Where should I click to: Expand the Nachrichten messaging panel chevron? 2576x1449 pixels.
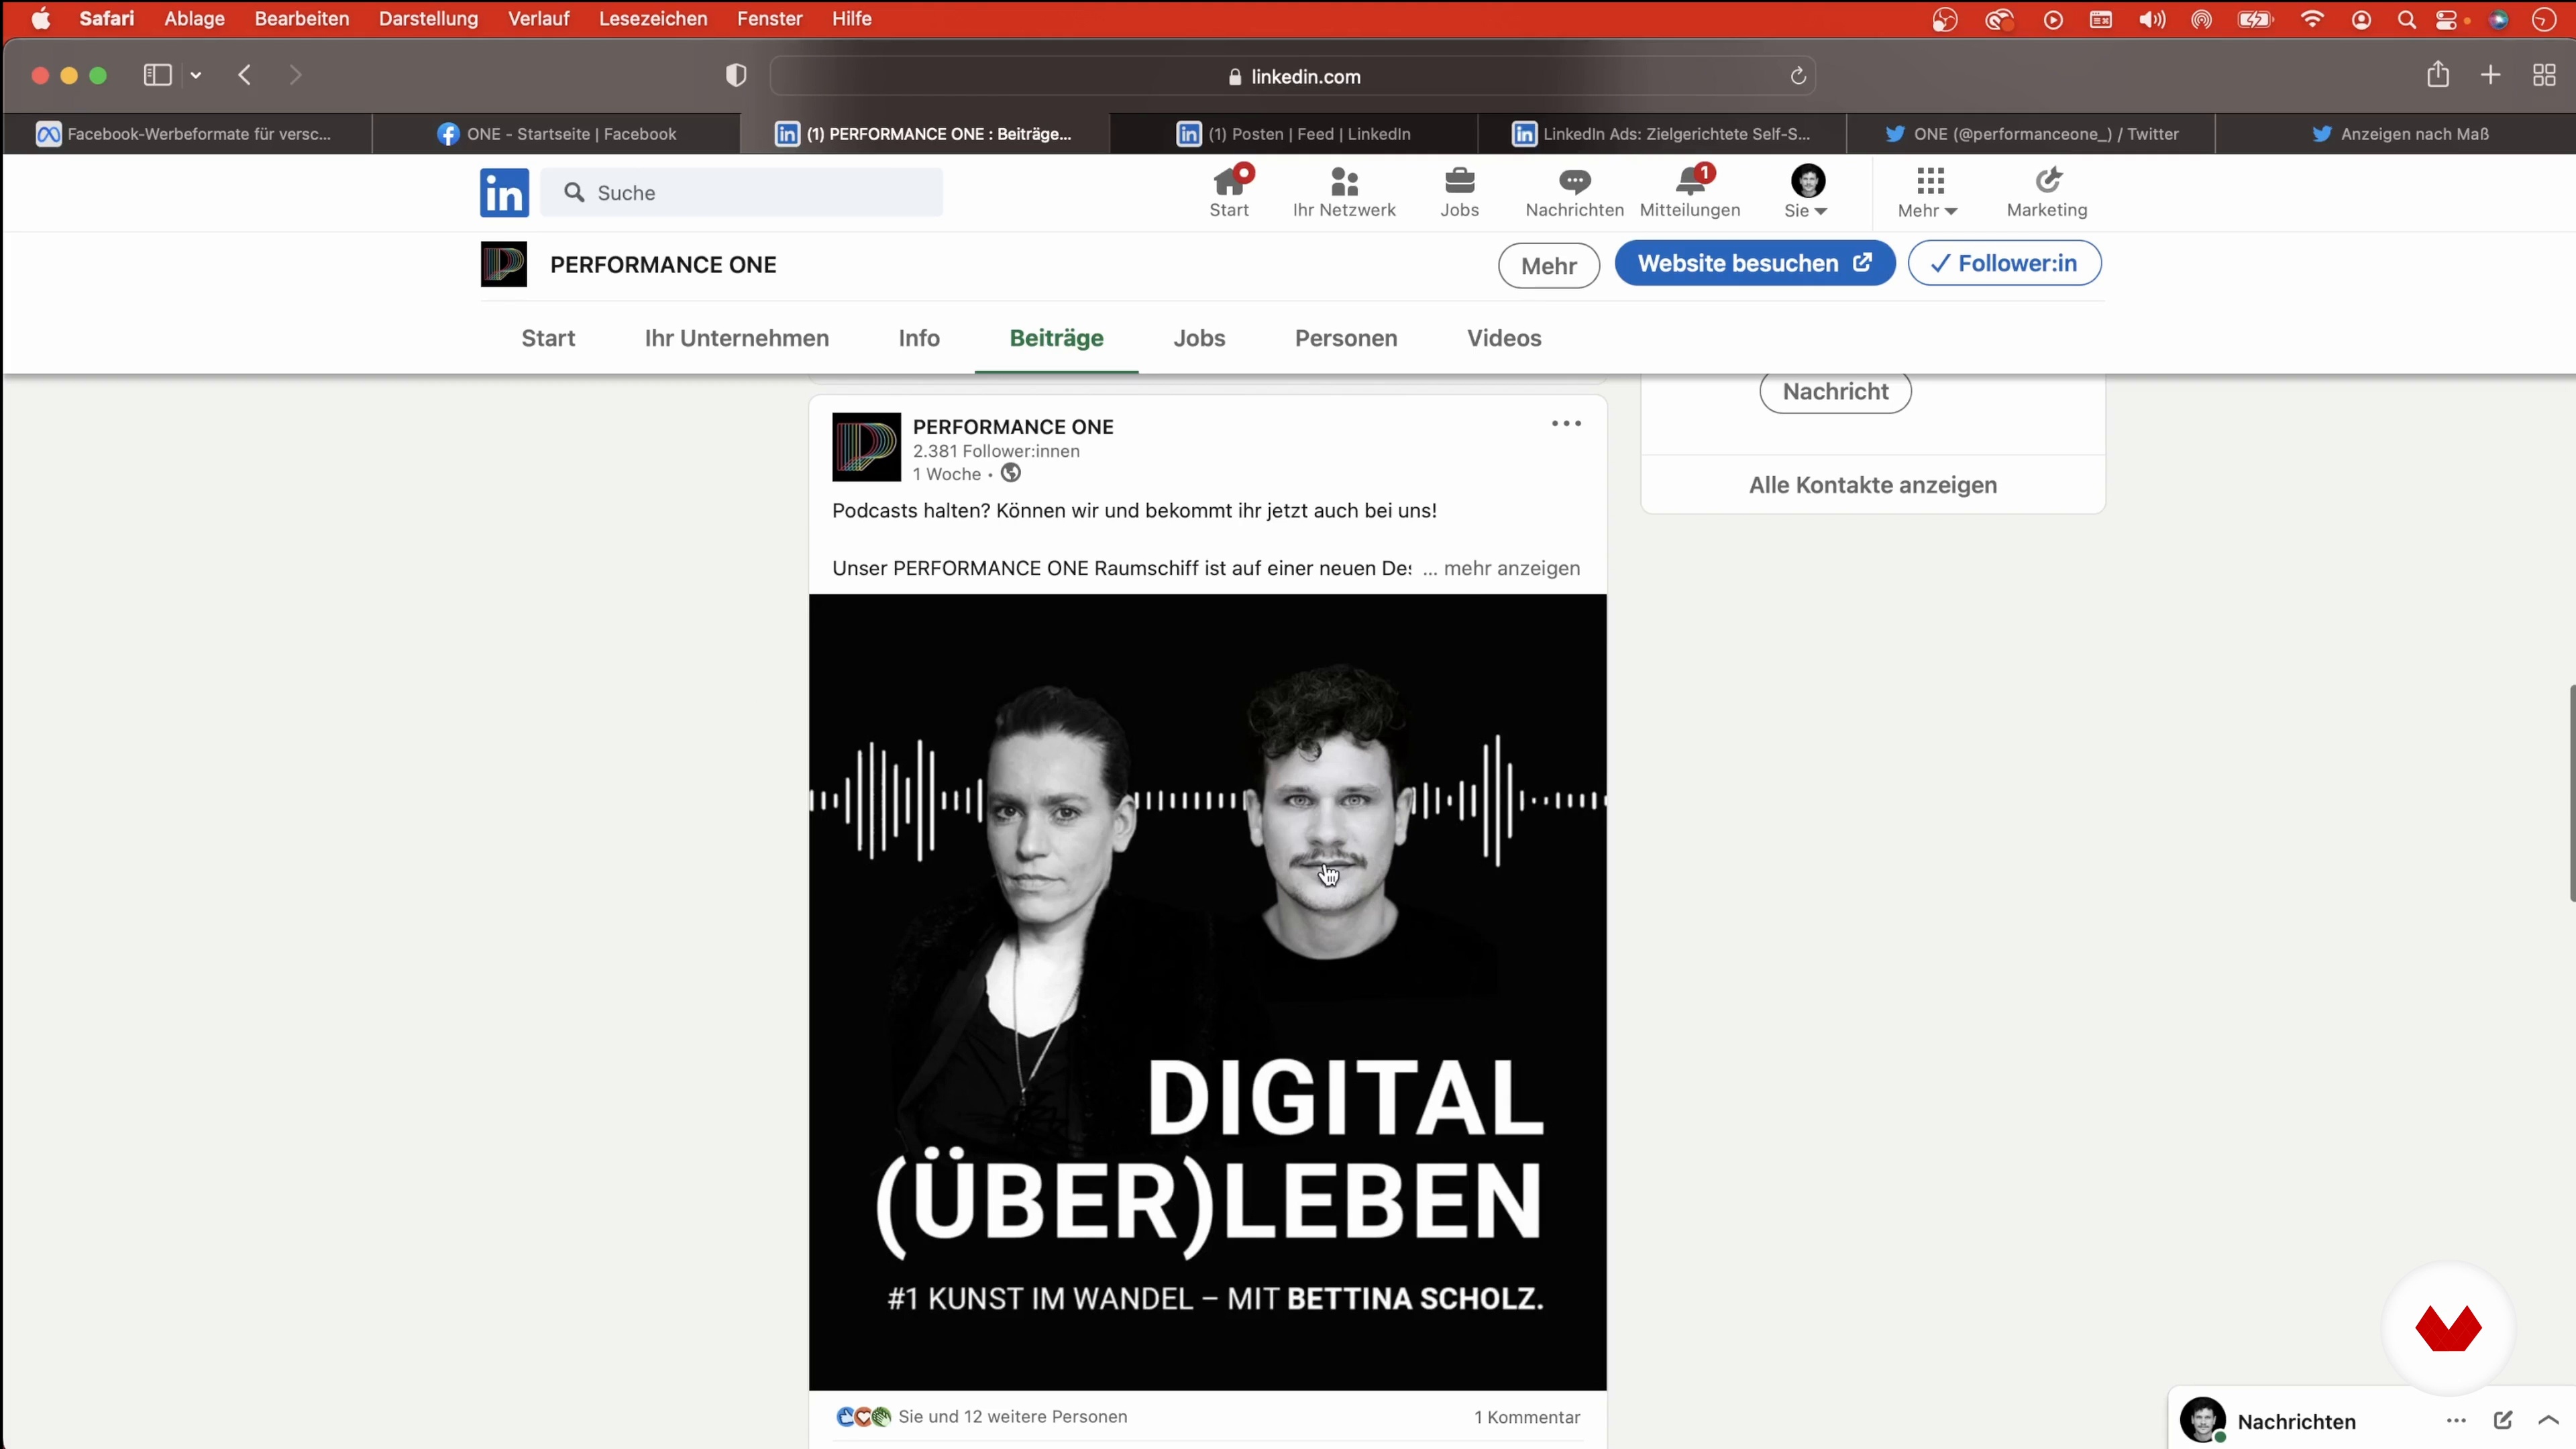point(2548,1420)
